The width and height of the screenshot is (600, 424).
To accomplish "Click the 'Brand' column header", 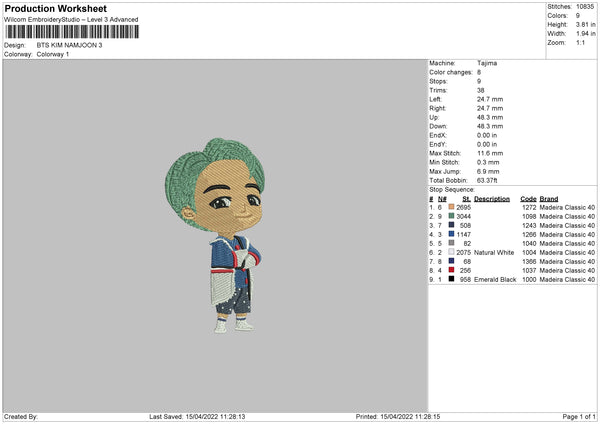I will pos(549,199).
